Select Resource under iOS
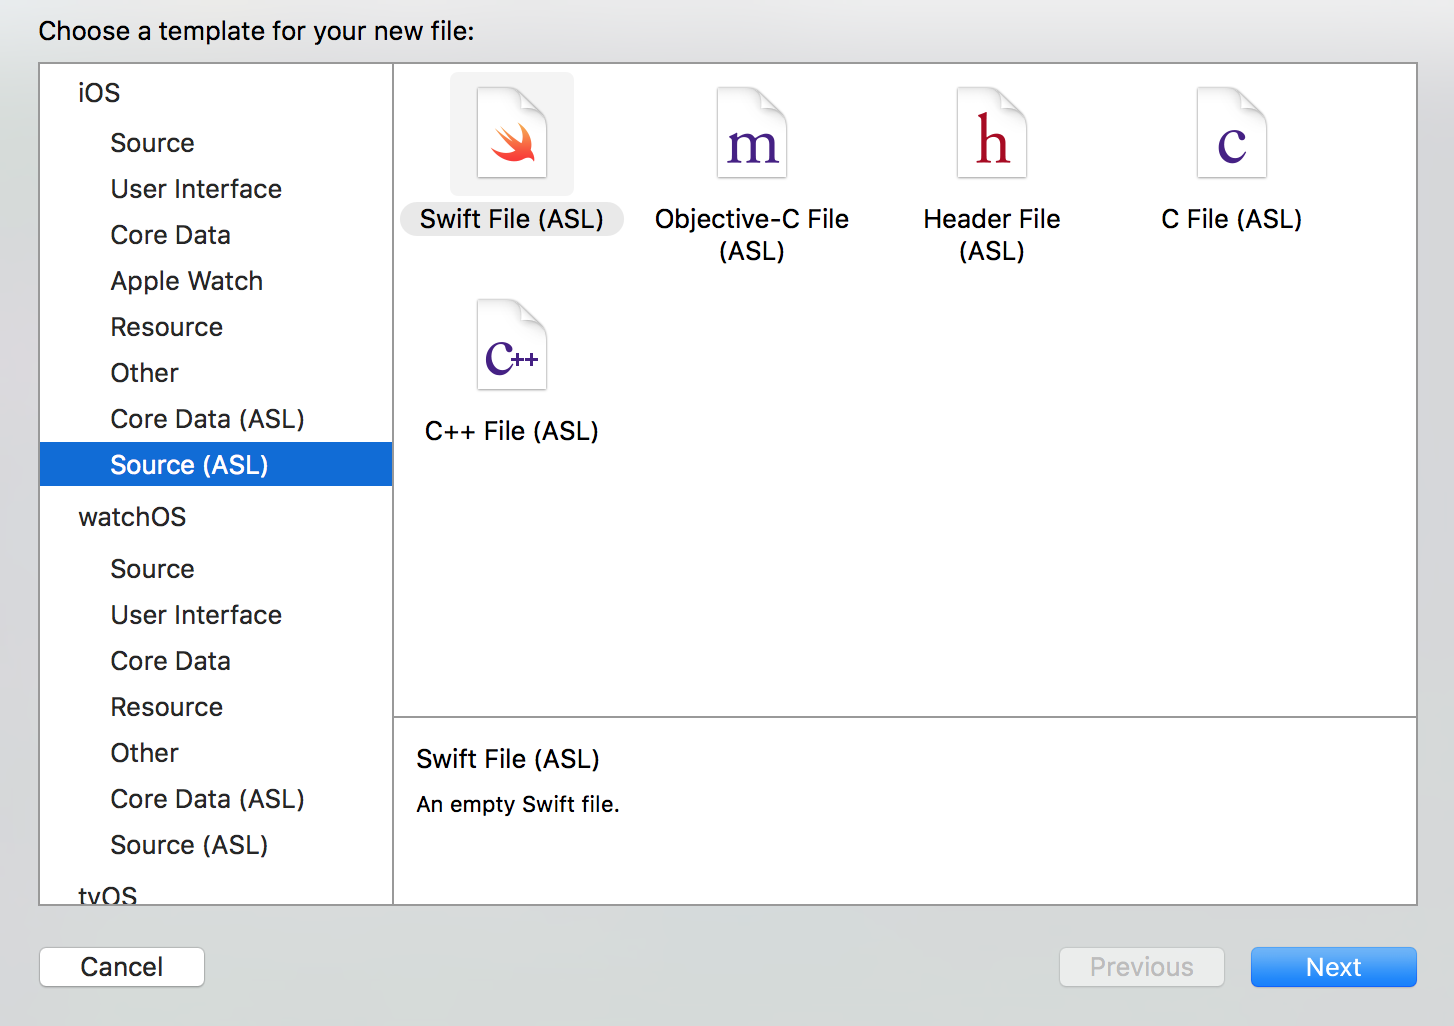The width and height of the screenshot is (1454, 1026). pos(216,327)
